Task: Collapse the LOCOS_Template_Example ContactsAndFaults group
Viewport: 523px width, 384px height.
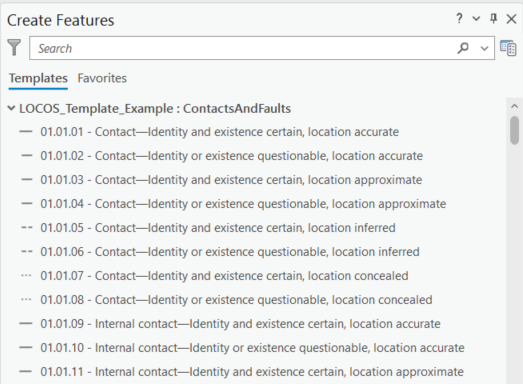Action: [11, 108]
